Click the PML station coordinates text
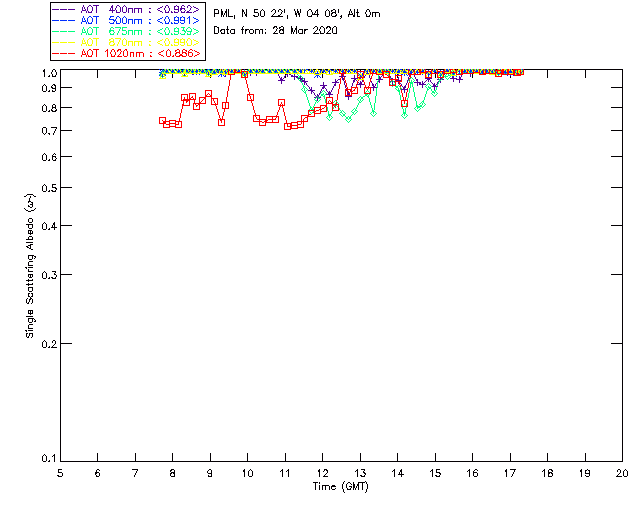 pyautogui.click(x=297, y=14)
